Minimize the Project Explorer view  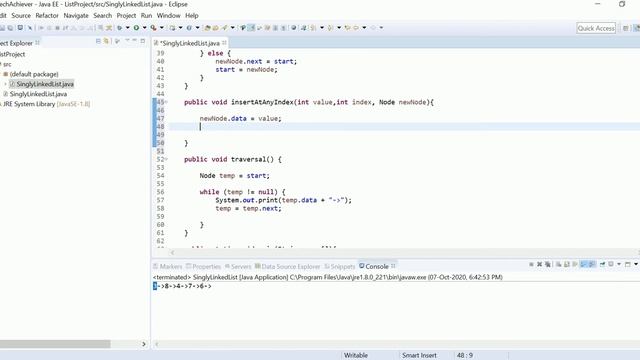tap(134, 41)
